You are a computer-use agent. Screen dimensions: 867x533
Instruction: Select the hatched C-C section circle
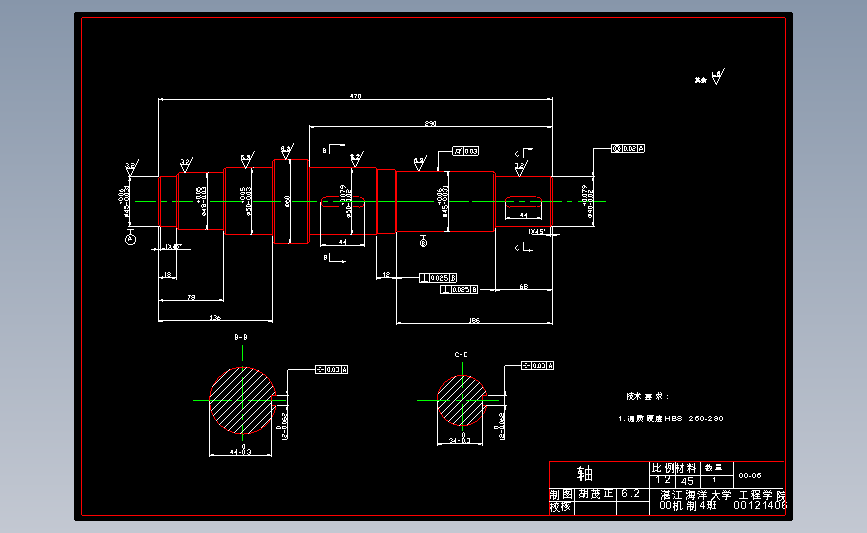[461, 400]
